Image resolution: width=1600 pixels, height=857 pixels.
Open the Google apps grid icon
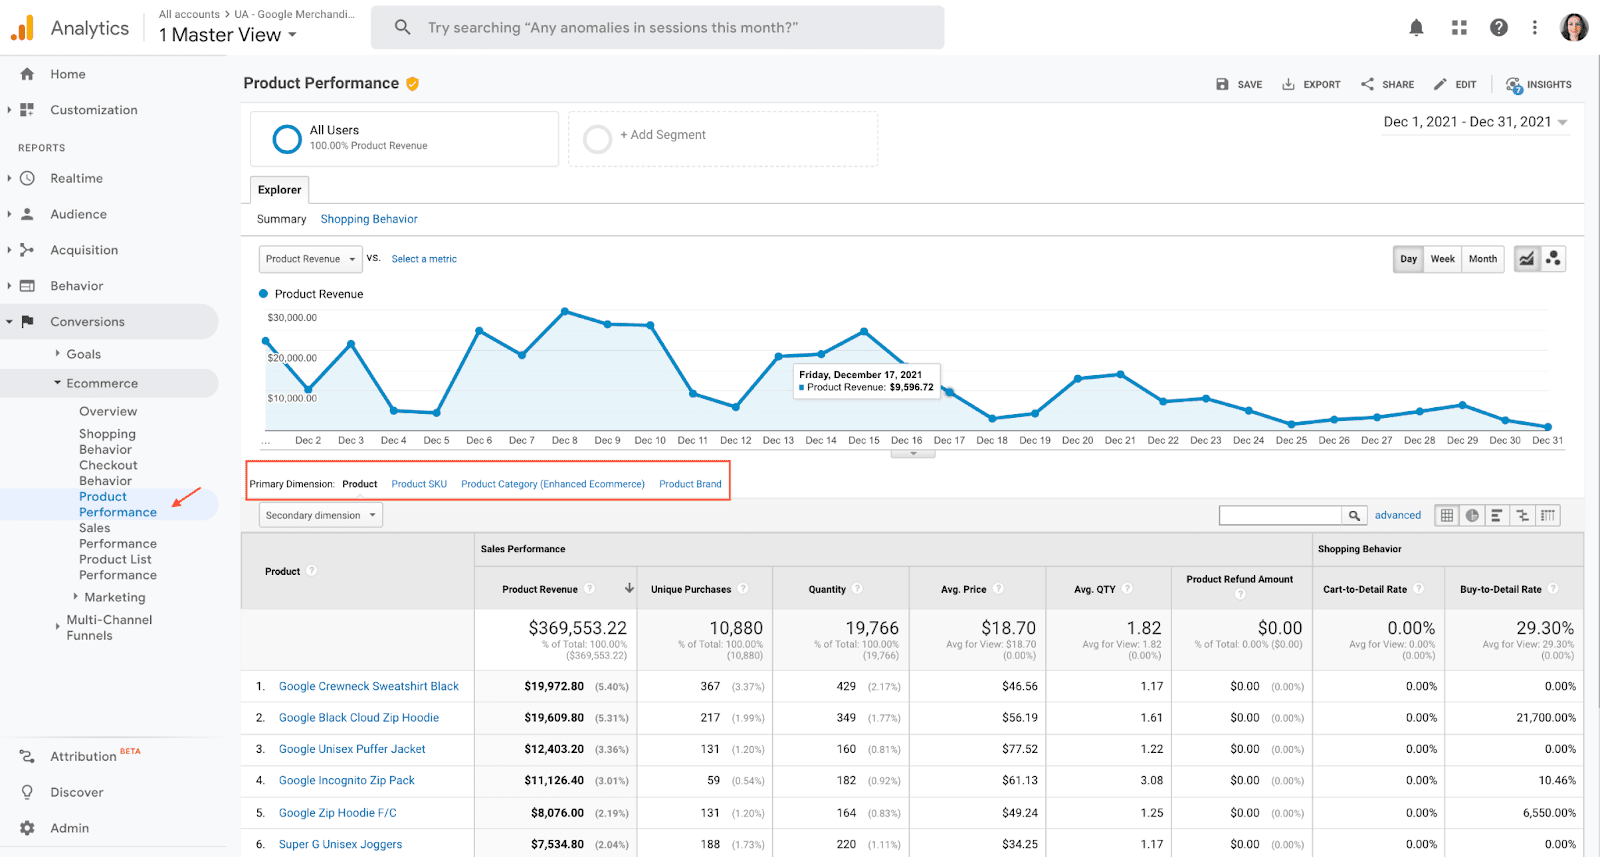[x=1459, y=28]
